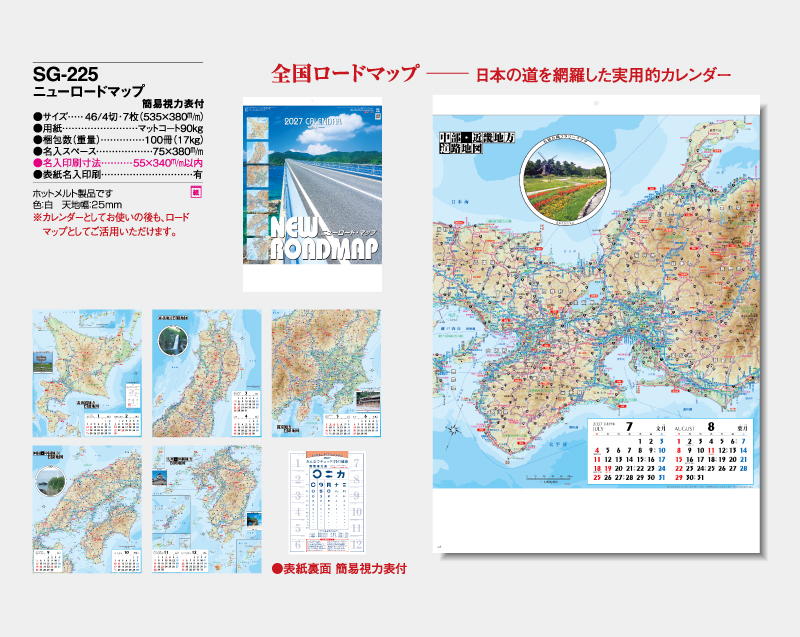Click the AUGUST label on the large calendar
The height and width of the screenshot is (637, 800).
pos(685,429)
